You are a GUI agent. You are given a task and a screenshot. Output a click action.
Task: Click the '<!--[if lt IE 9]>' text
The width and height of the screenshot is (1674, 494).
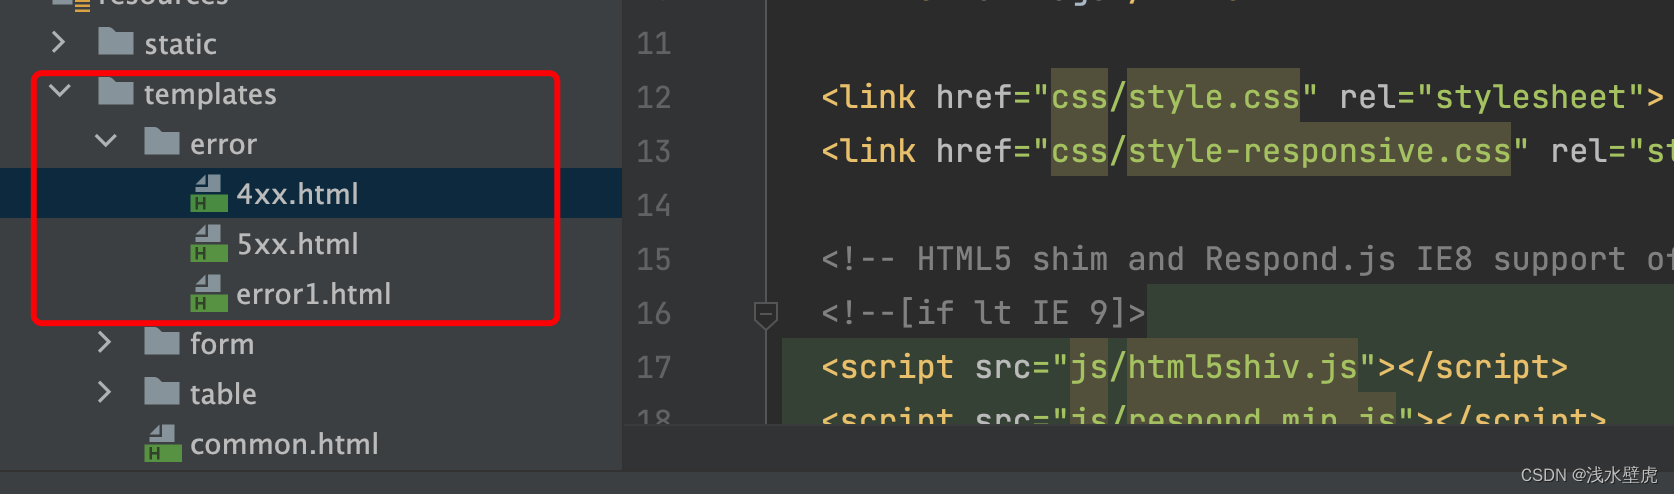point(983,313)
